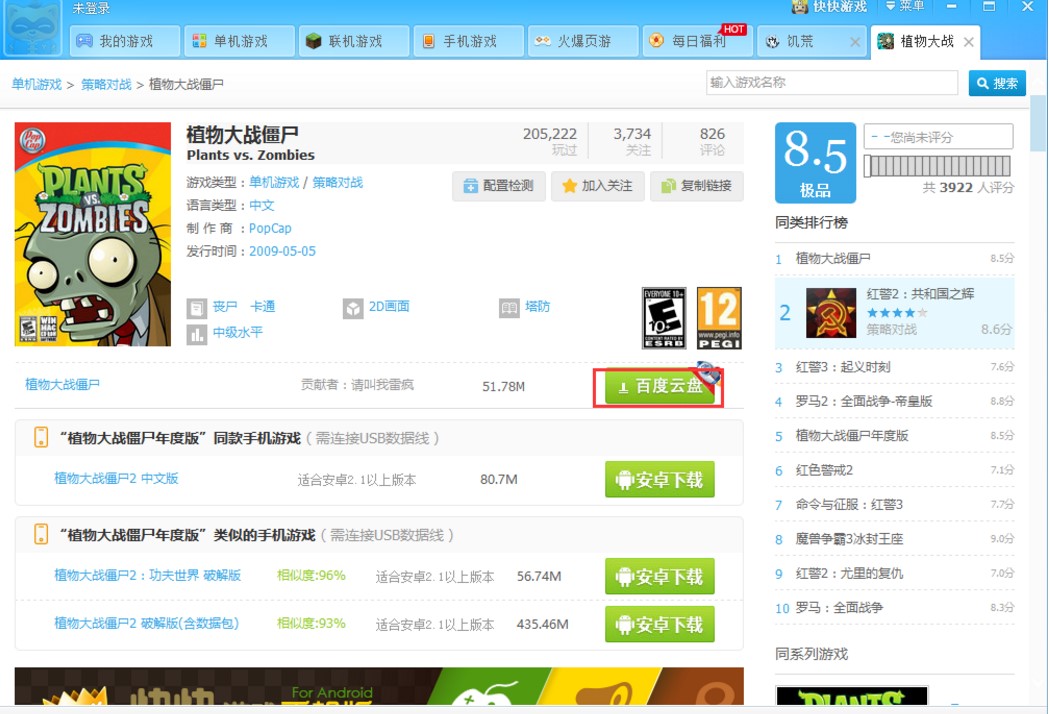
Task: Open the 菜单 dropdown menu
Action: tap(905, 6)
